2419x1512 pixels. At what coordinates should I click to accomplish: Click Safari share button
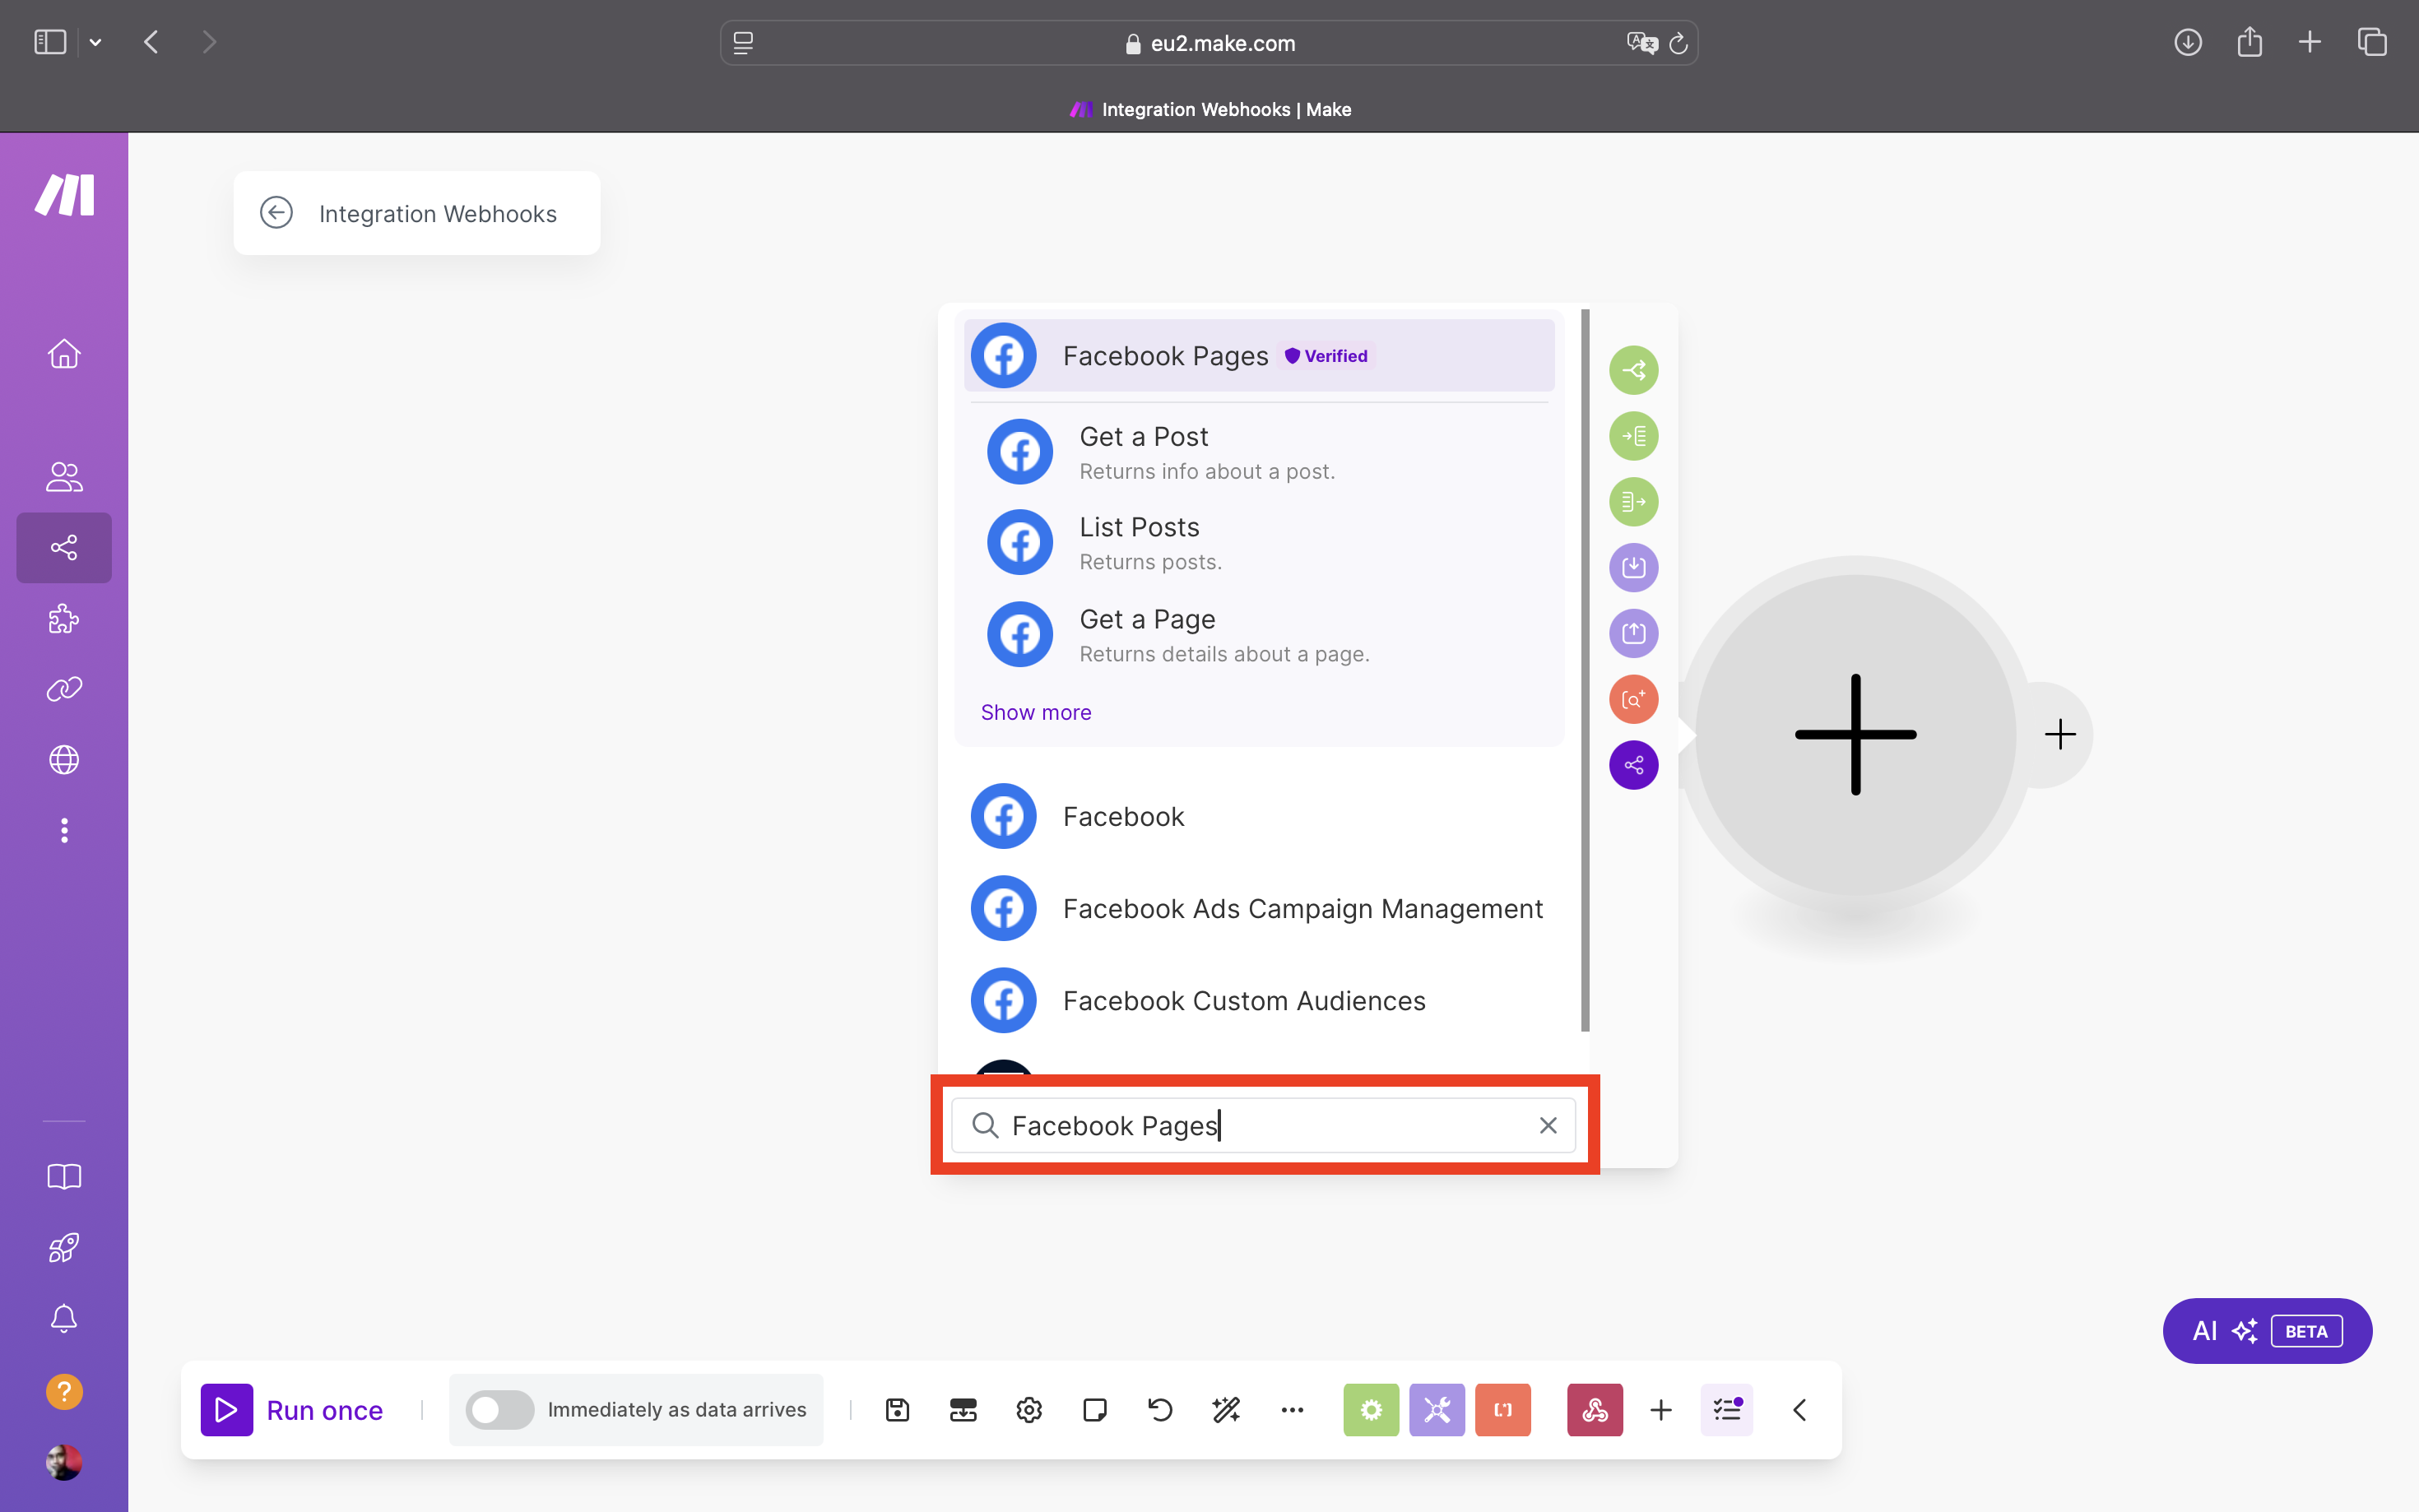coord(2249,42)
